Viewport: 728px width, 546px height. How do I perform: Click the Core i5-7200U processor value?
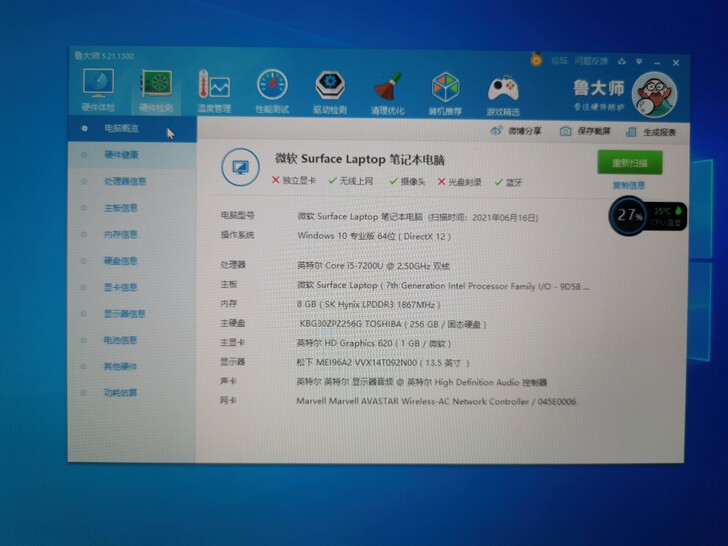point(373,266)
